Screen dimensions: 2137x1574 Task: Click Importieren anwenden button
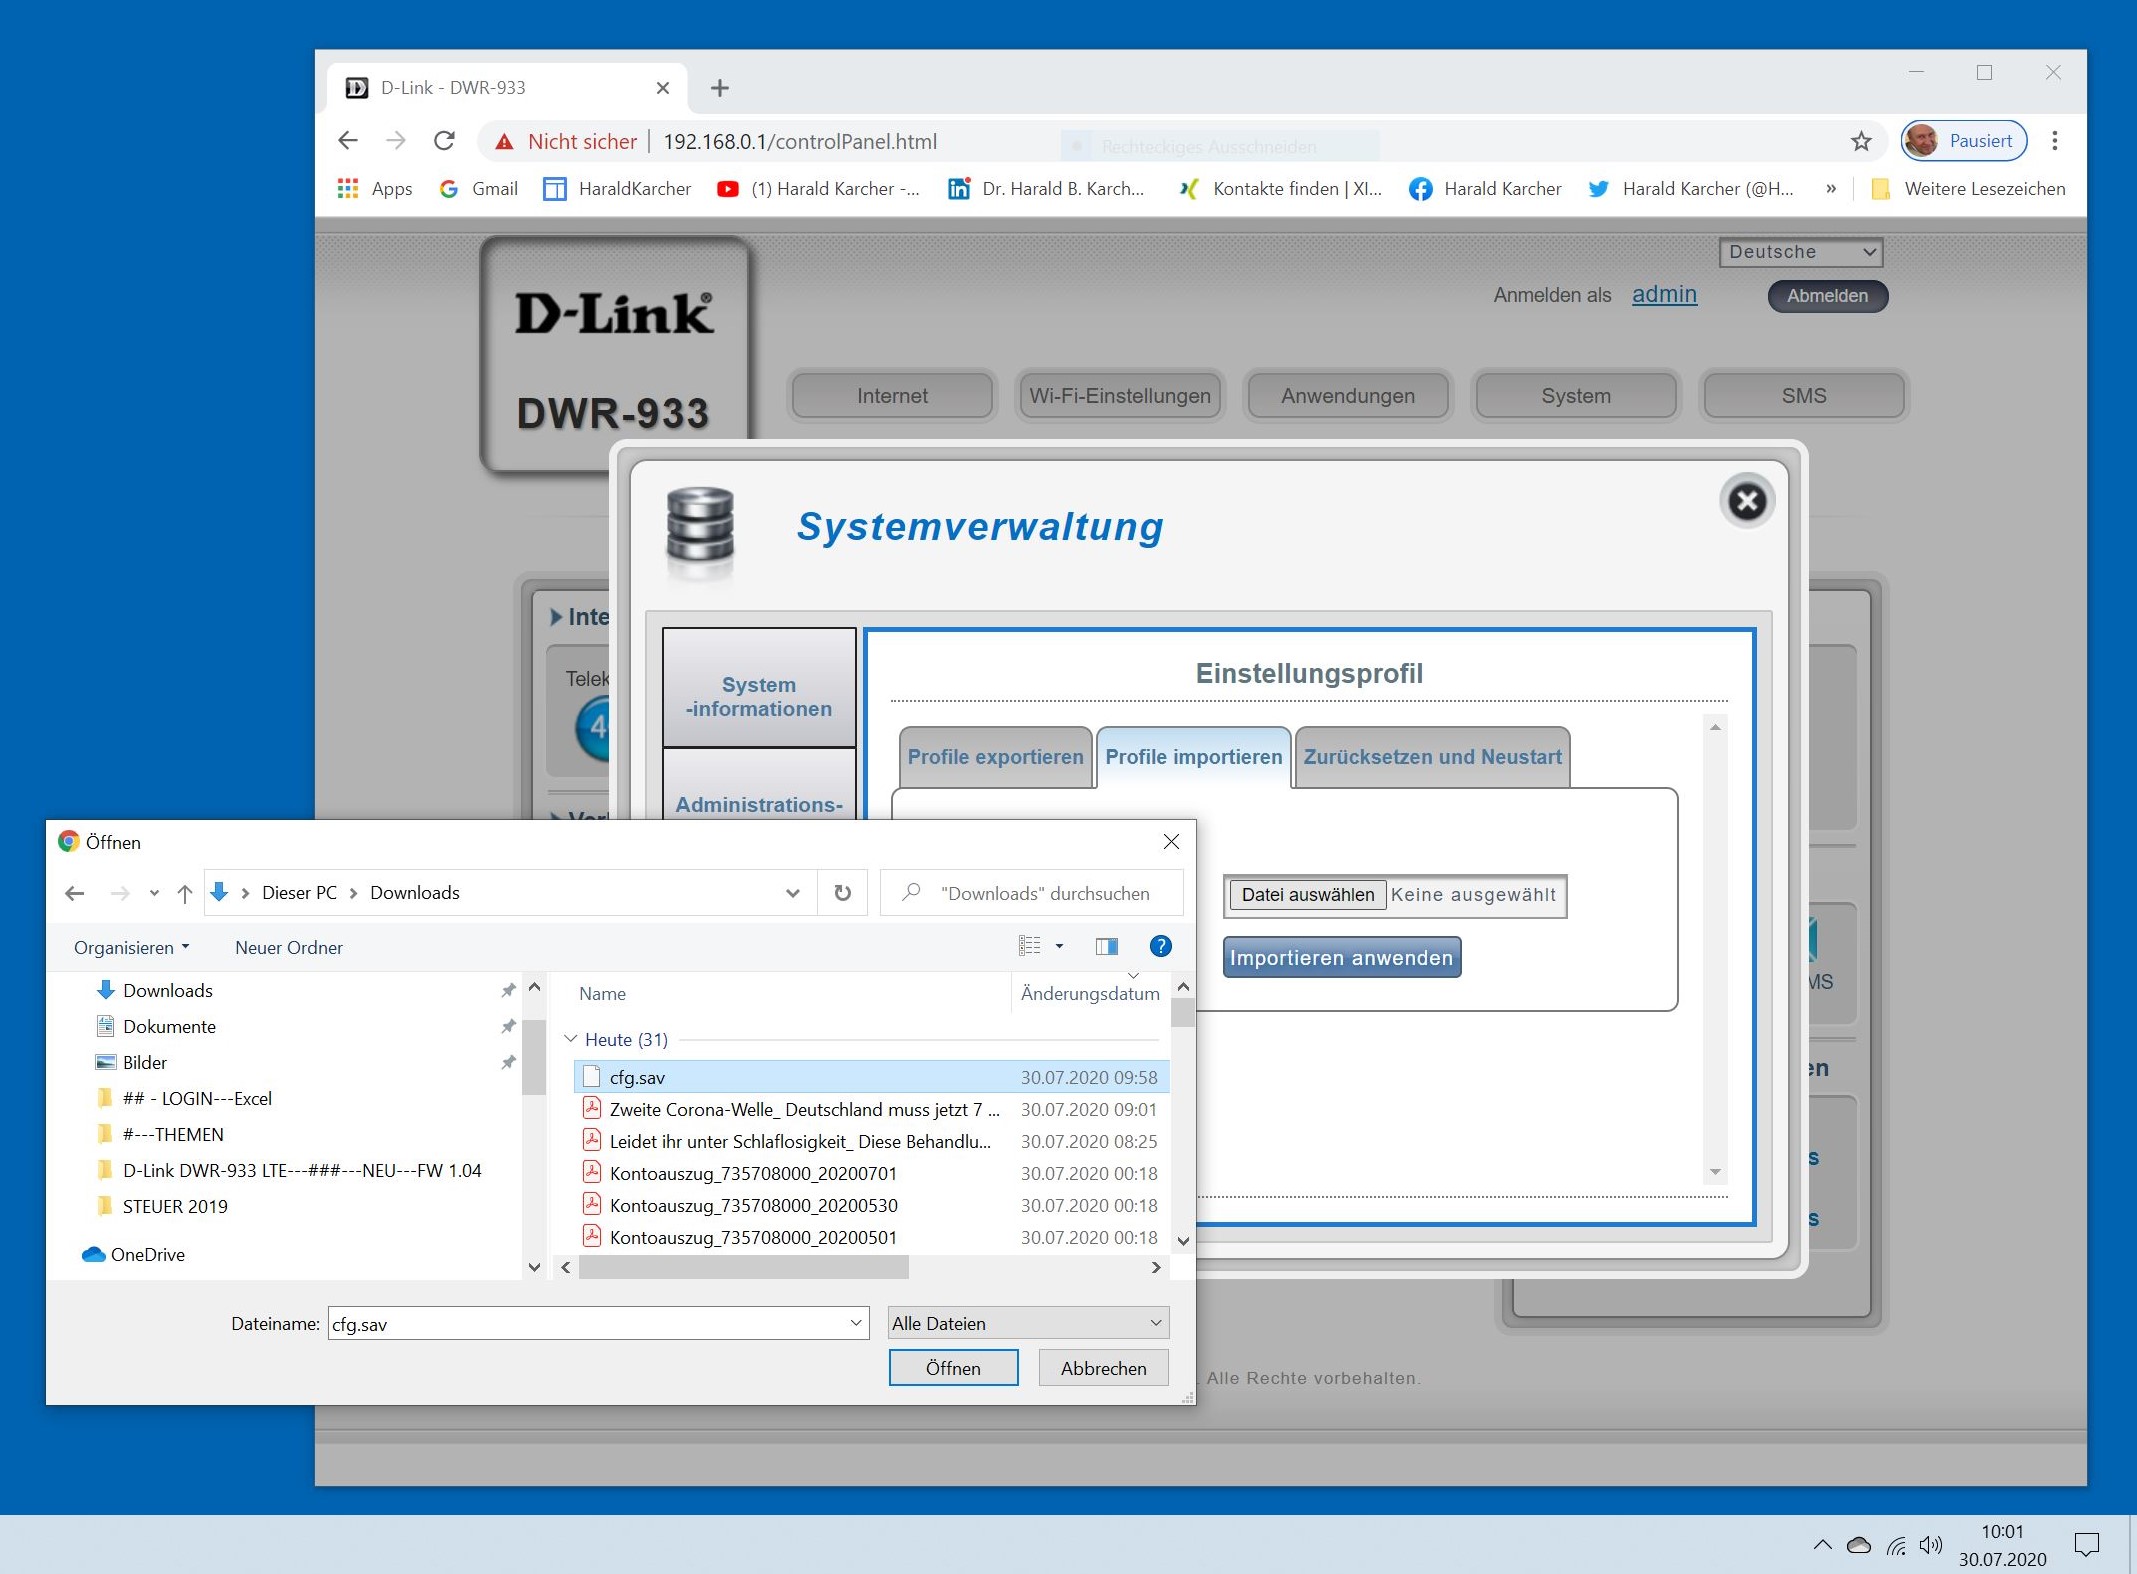[x=1340, y=957]
